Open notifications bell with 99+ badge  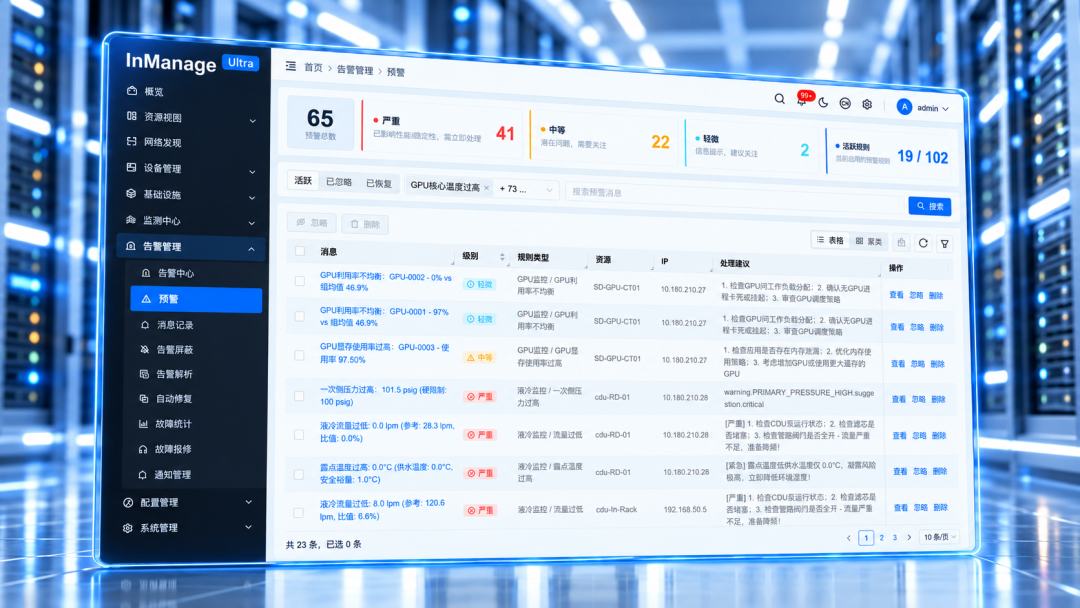(802, 99)
